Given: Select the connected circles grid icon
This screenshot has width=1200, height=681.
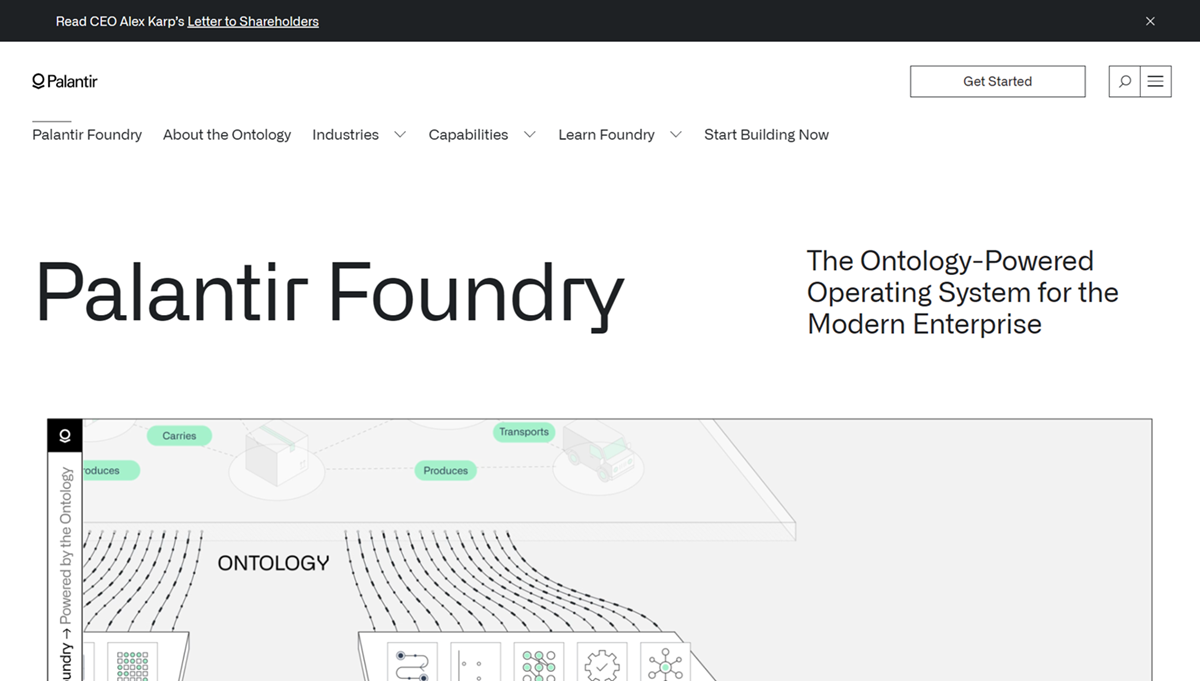Looking at the screenshot, I should (539, 664).
